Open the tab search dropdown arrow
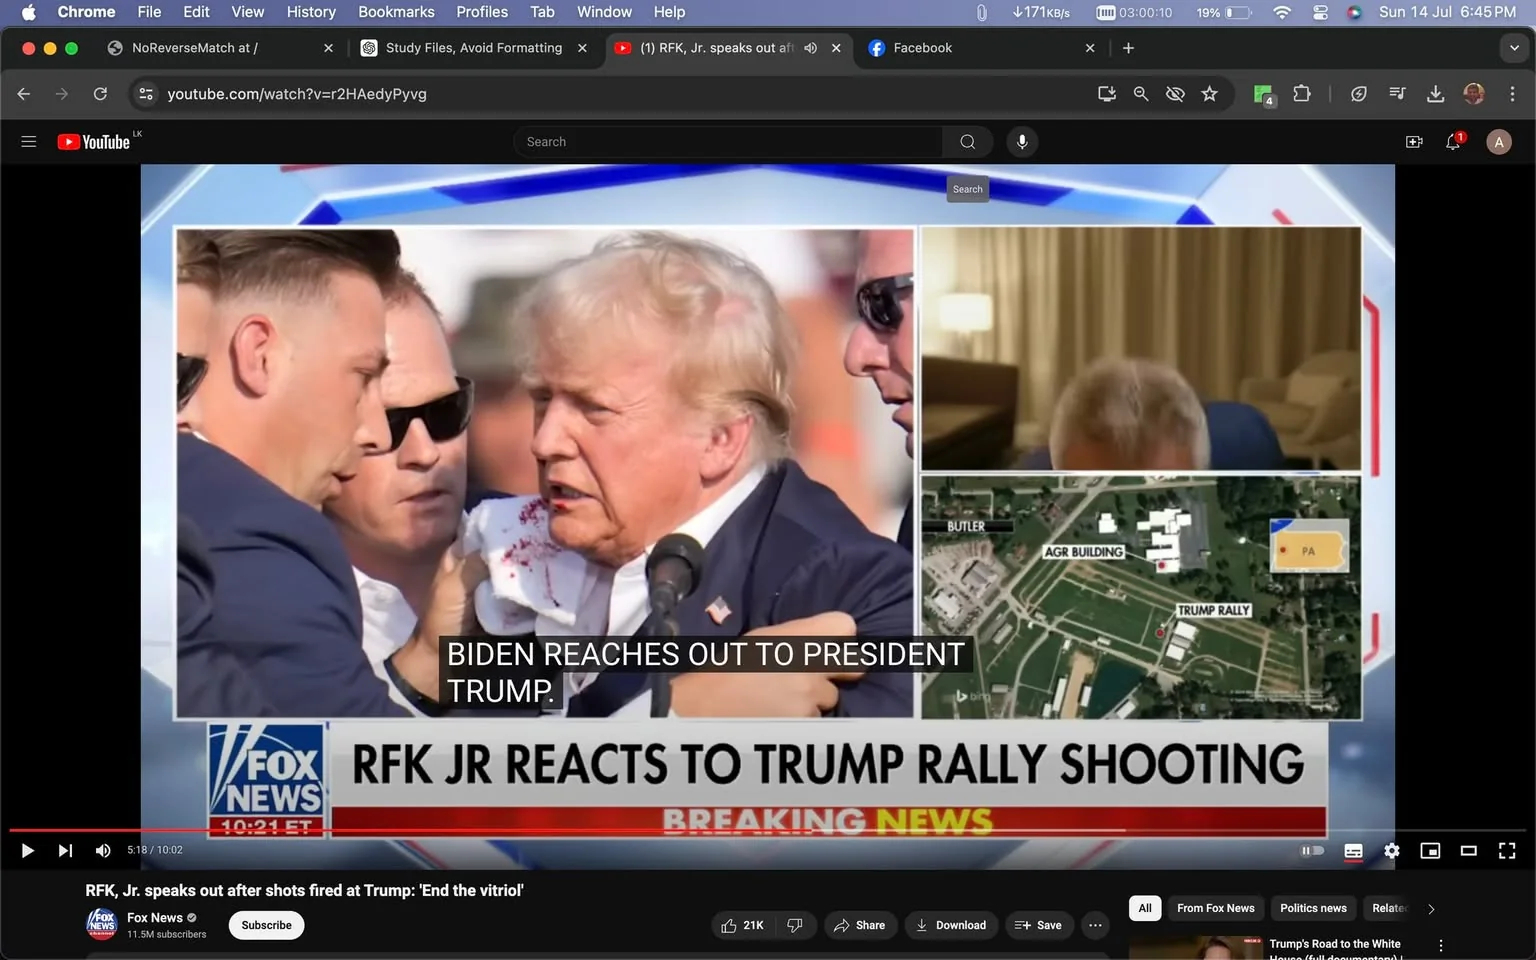Viewport: 1536px width, 960px height. point(1514,48)
